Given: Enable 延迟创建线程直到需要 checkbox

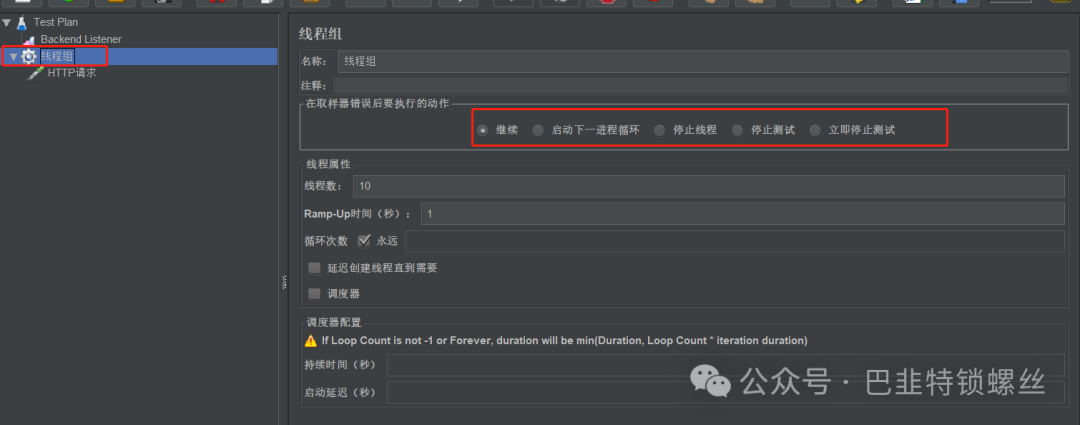Looking at the screenshot, I should coord(314,268).
